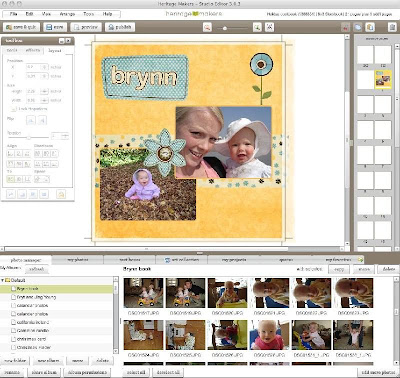Open the Edit menu
Screen dimensions: 400x378
point(29,14)
